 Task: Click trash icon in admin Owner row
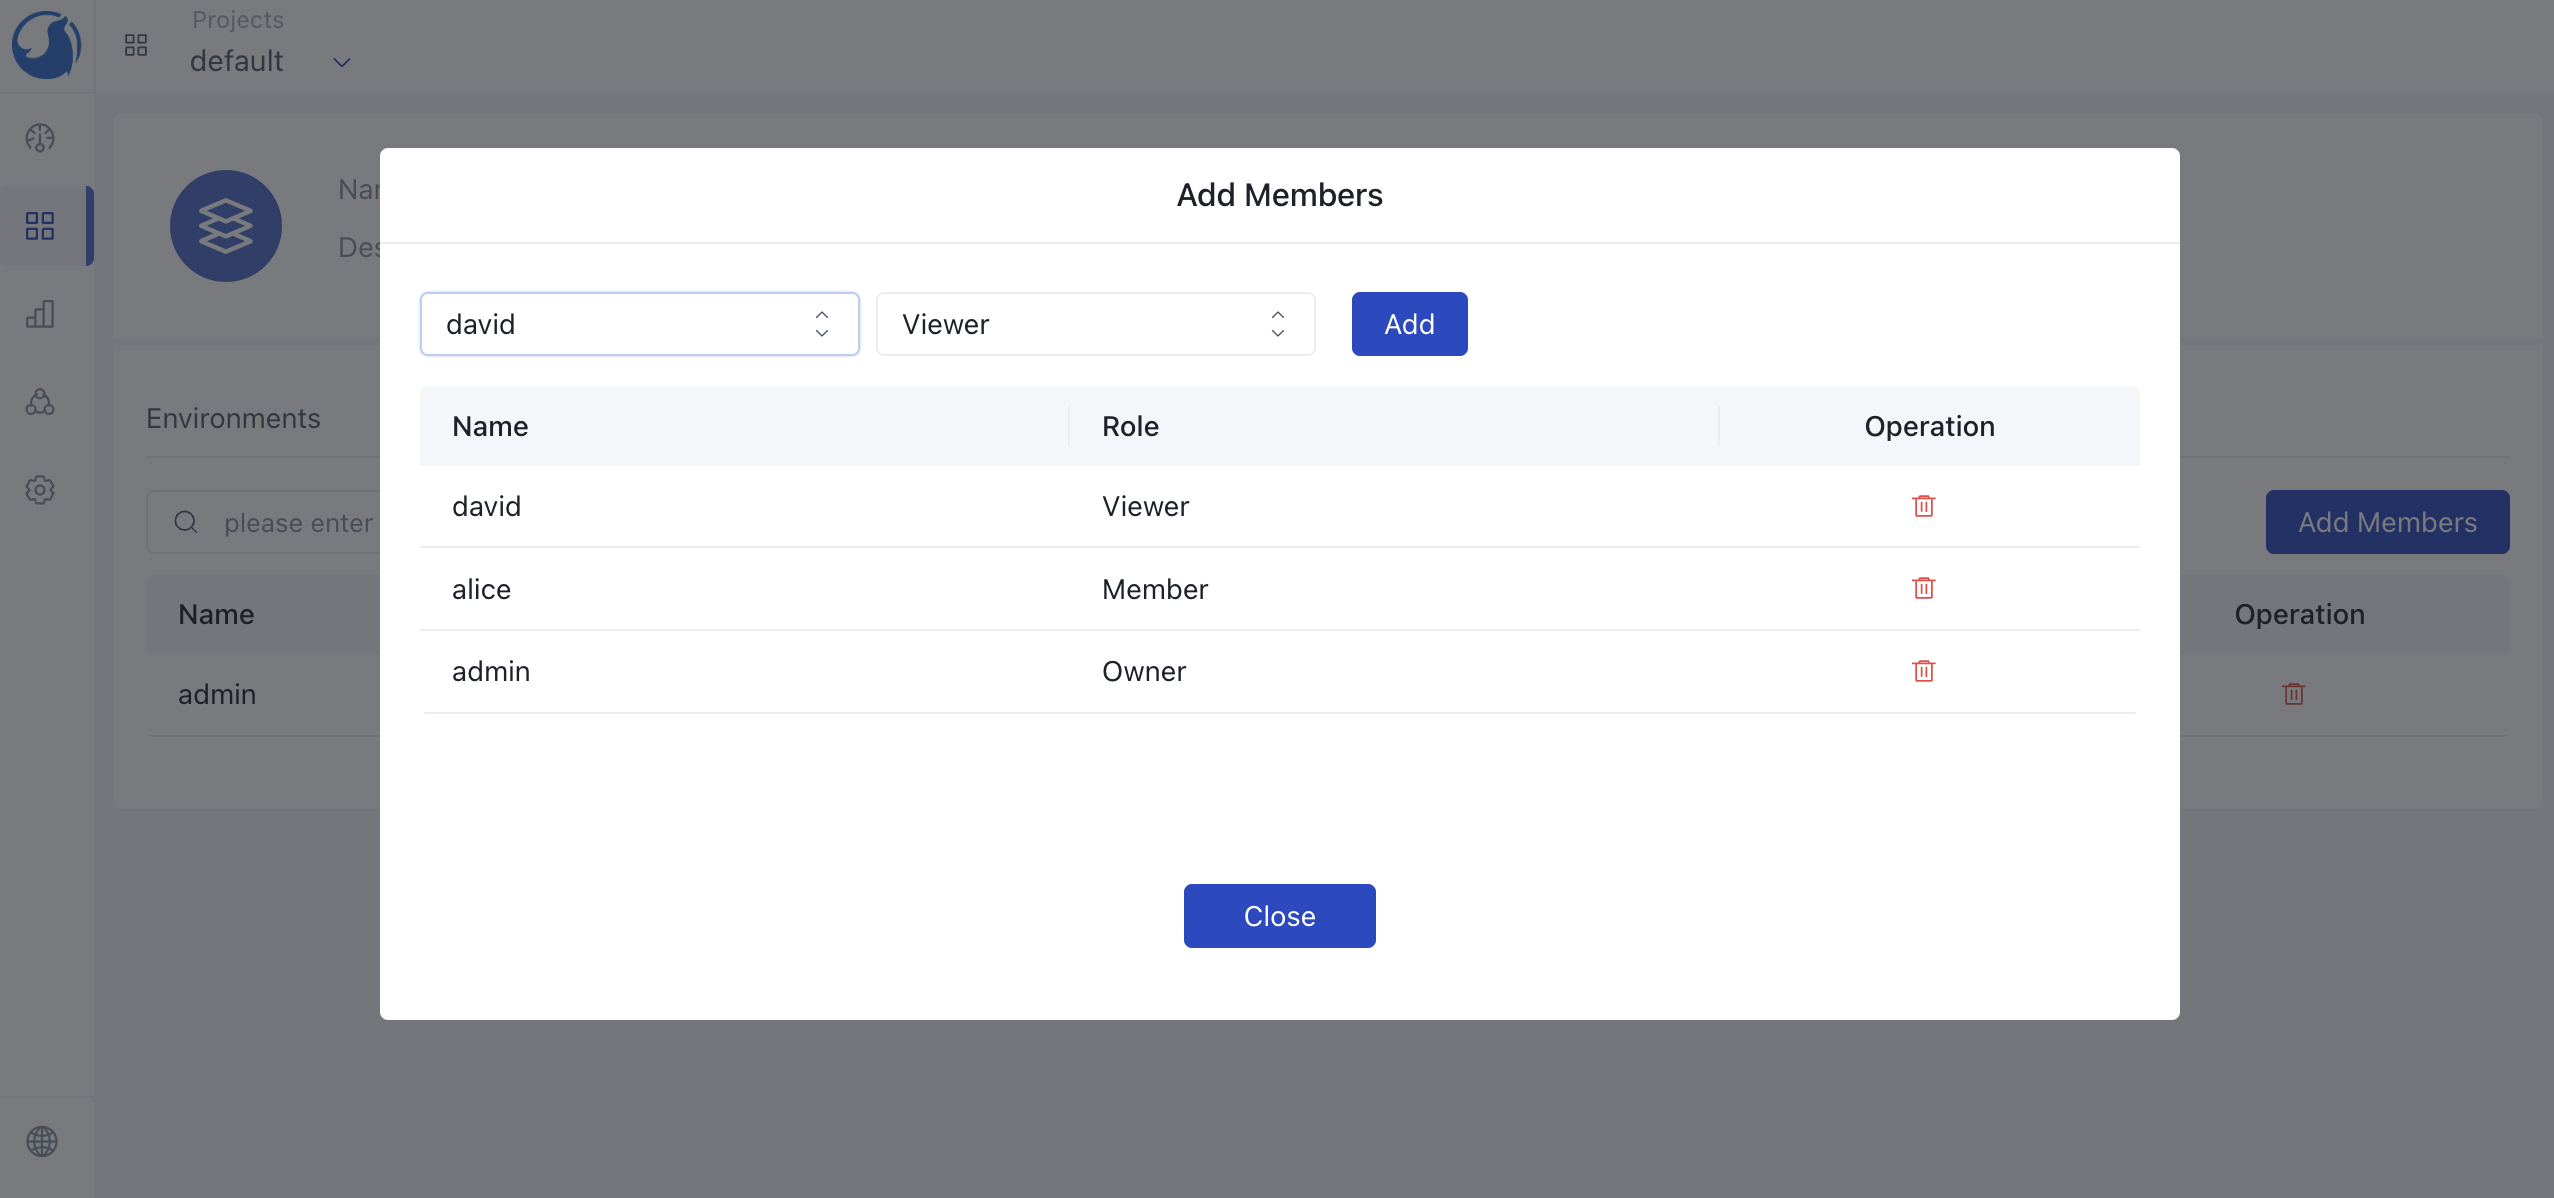coord(1923,671)
